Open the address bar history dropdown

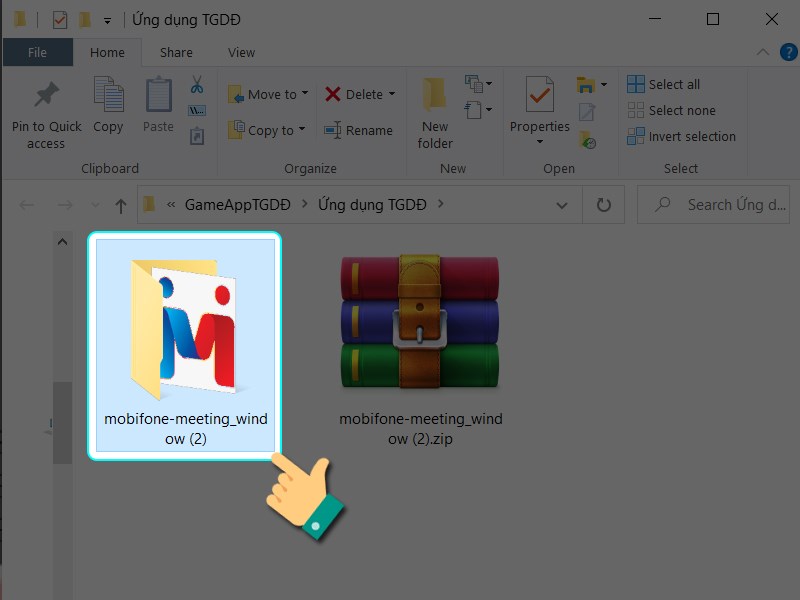click(563, 204)
